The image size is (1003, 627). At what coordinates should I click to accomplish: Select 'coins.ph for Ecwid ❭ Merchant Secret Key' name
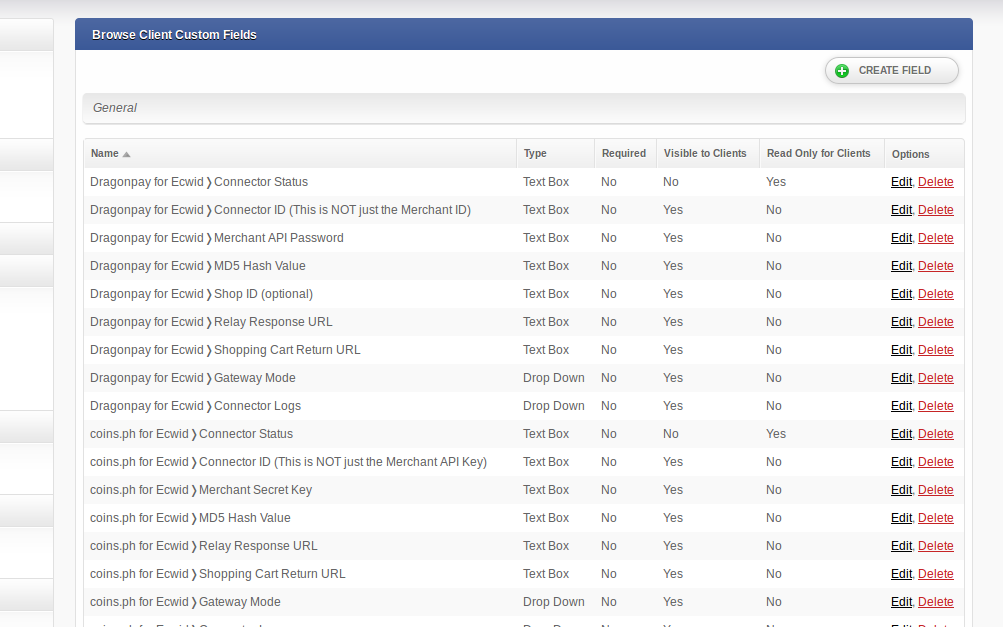201,490
